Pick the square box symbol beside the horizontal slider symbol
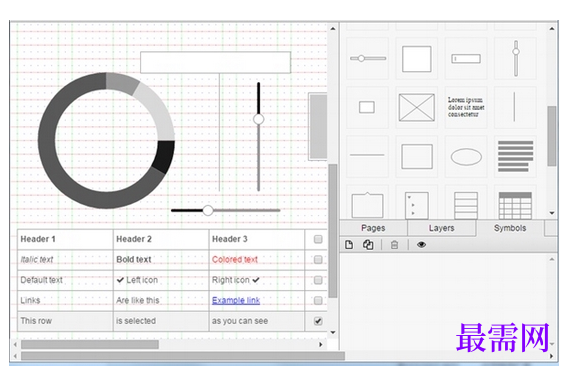 pos(417,58)
